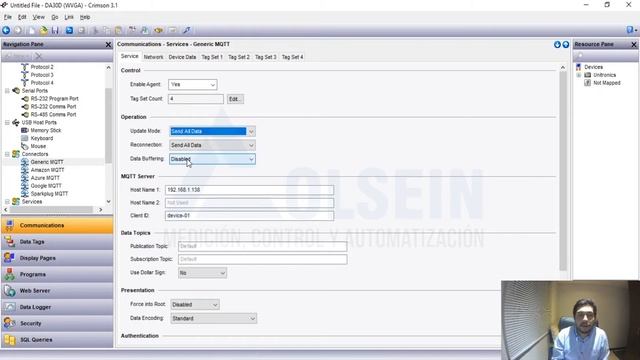Switch to the Network tab
Viewport: 640px width, 360px height.
coord(153,57)
